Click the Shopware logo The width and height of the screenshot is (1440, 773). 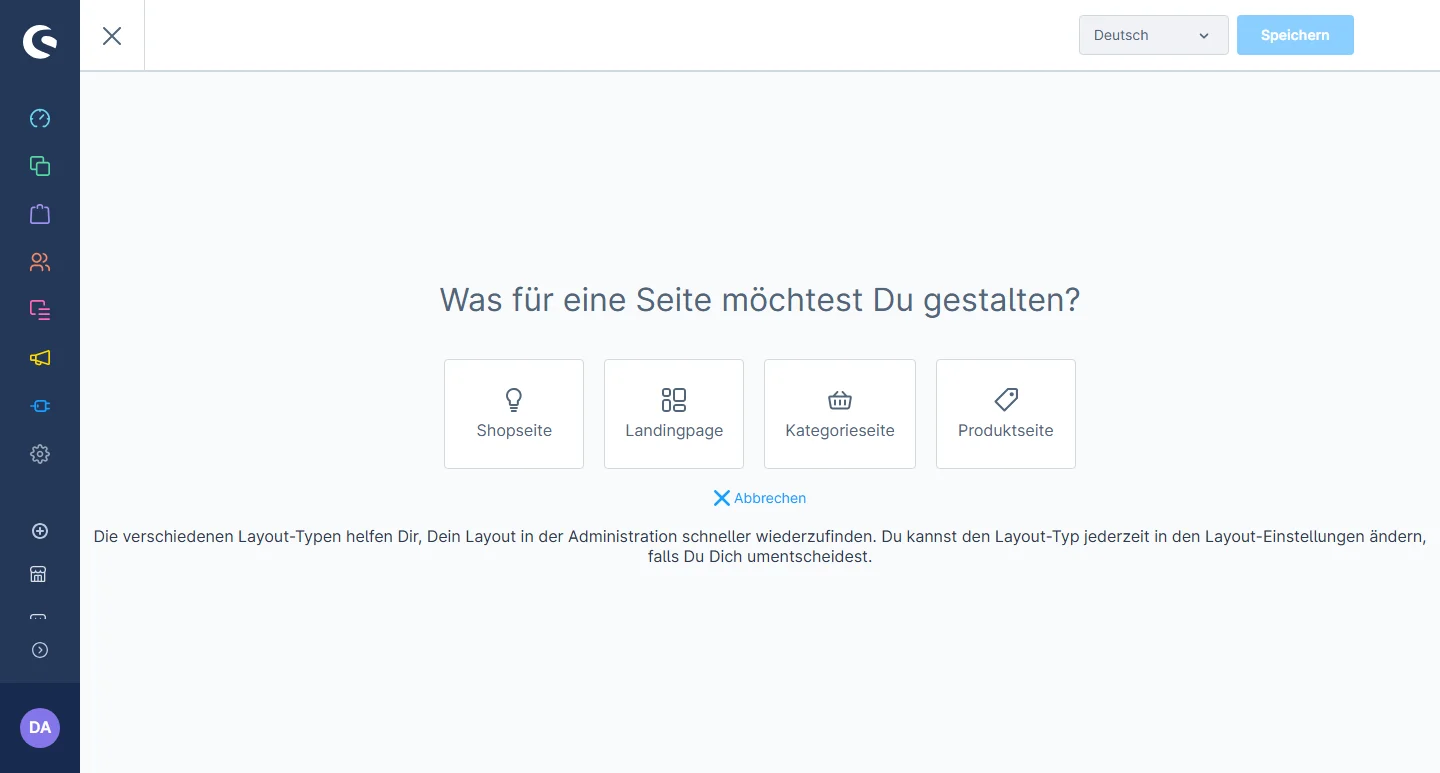point(40,42)
